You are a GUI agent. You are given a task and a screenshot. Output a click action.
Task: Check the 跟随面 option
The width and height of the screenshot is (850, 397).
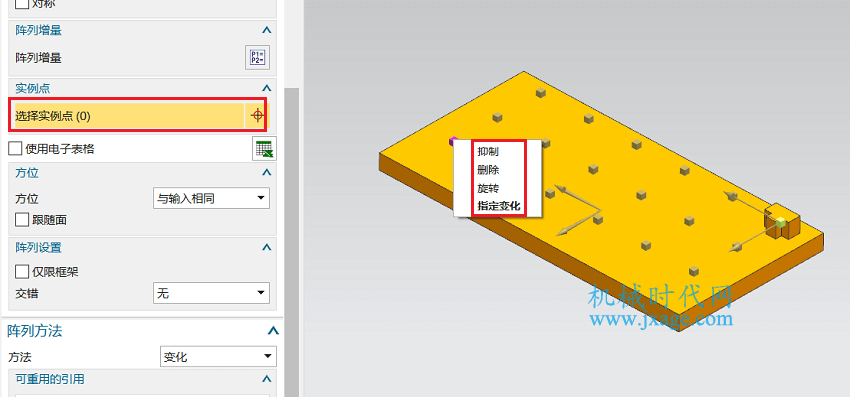pos(22,220)
